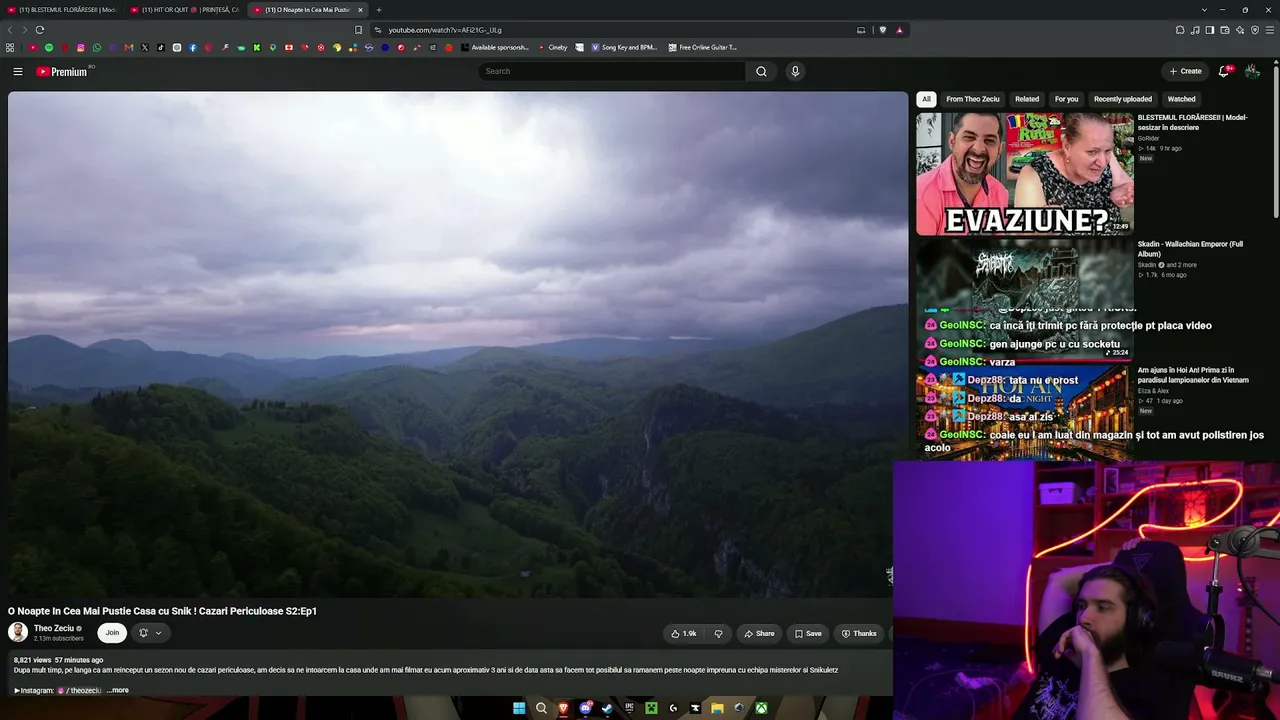Share the video

[x=760, y=633]
